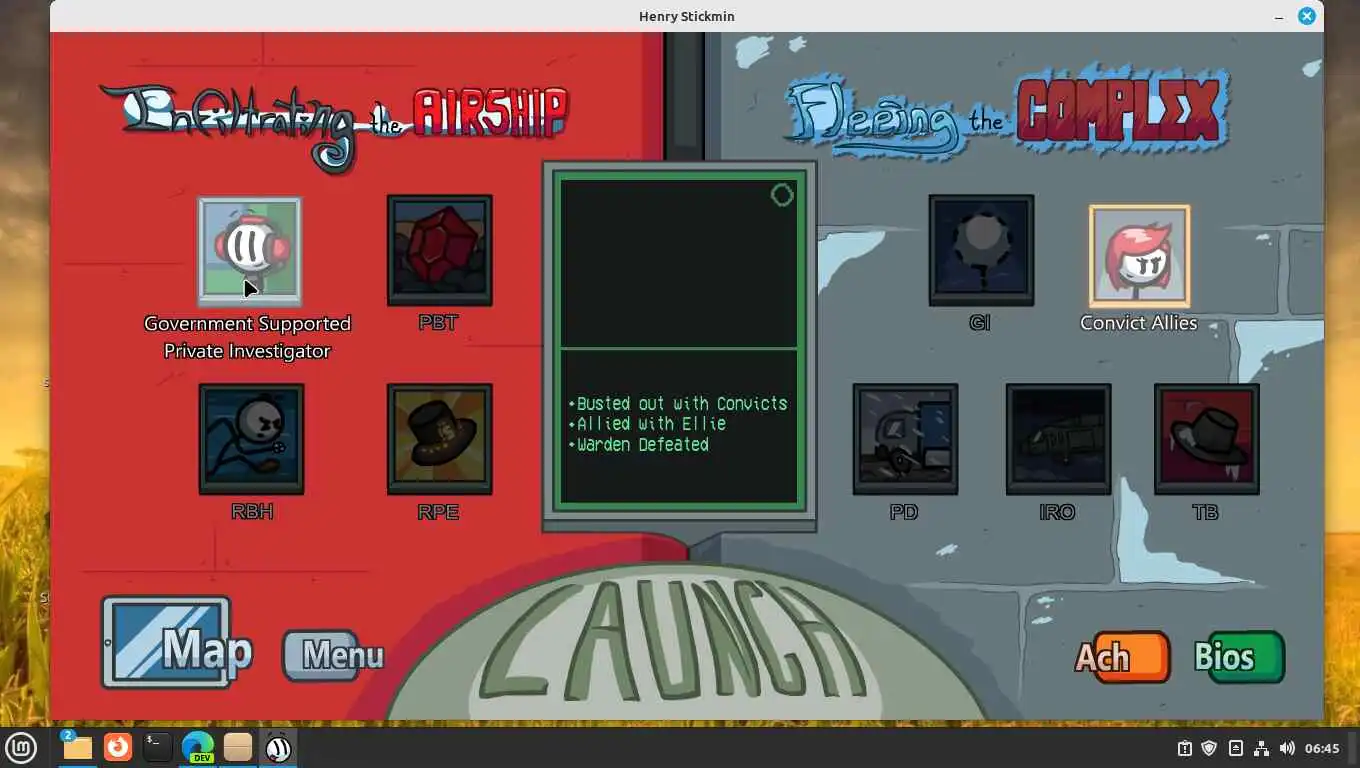1360x768 pixels.
Task: Choose the IRO ending icon
Action: (1058, 439)
